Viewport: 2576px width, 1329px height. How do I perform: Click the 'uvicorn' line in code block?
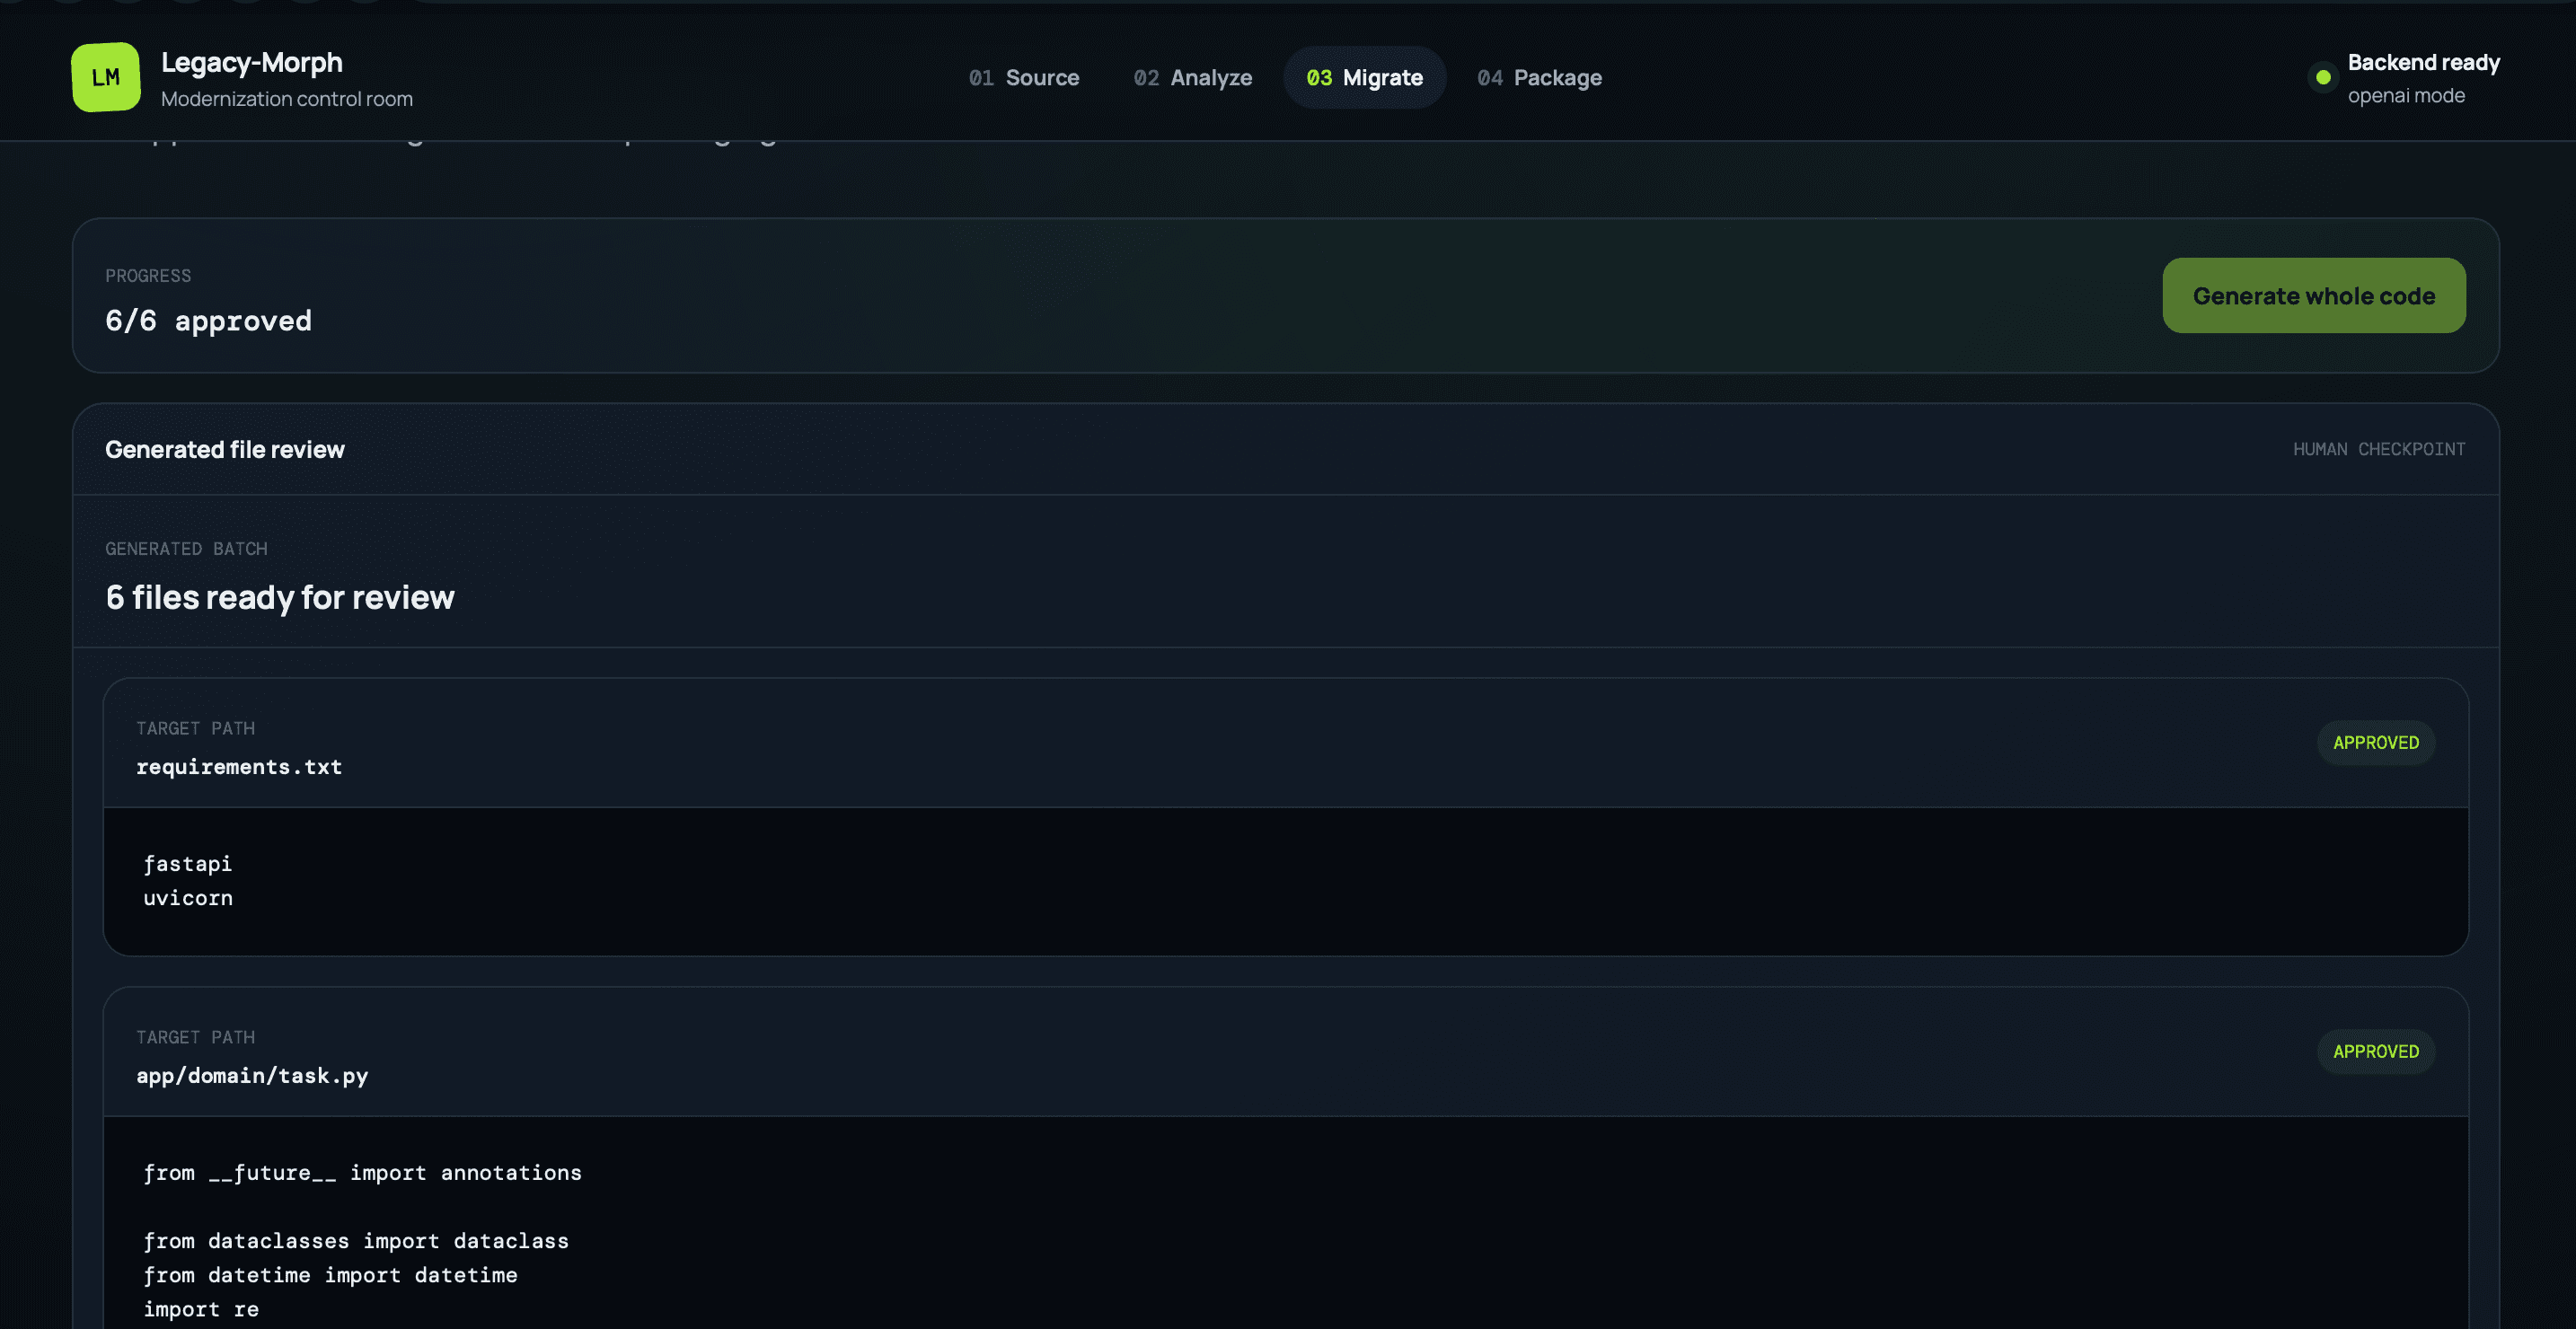pyautogui.click(x=188, y=898)
